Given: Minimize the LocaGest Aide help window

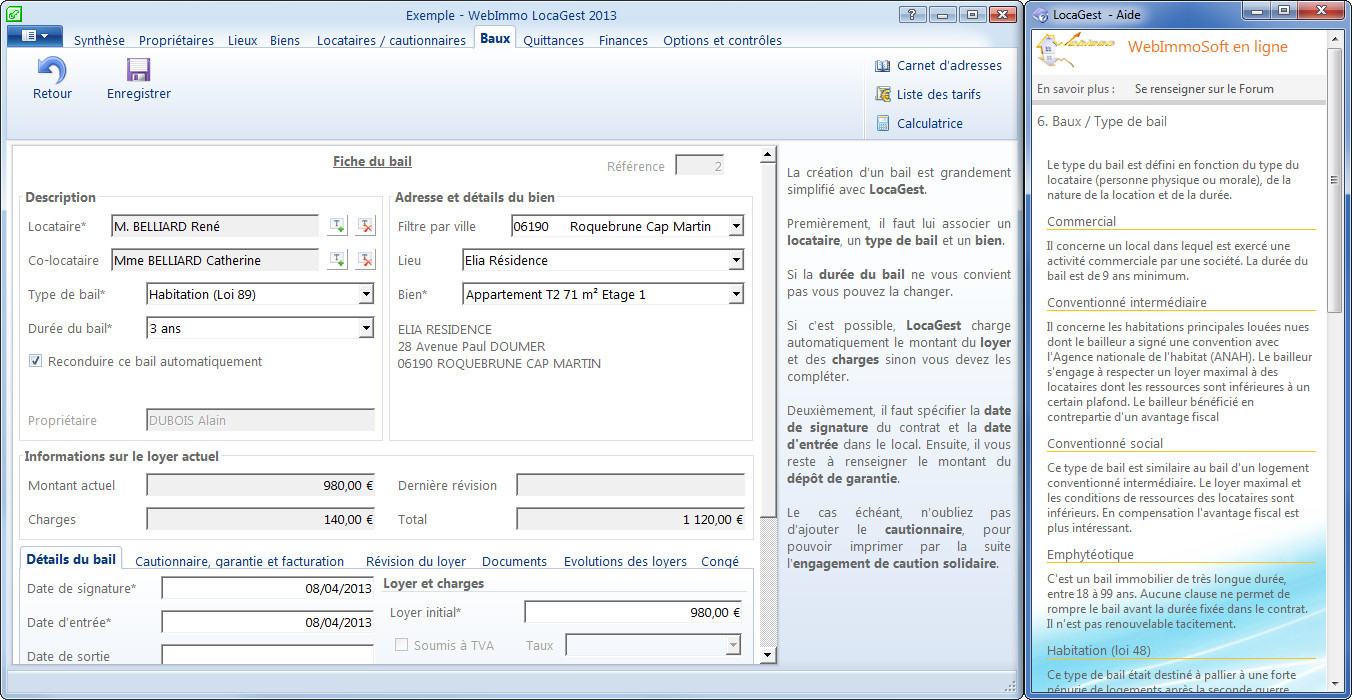Looking at the screenshot, I should pyautogui.click(x=1256, y=13).
